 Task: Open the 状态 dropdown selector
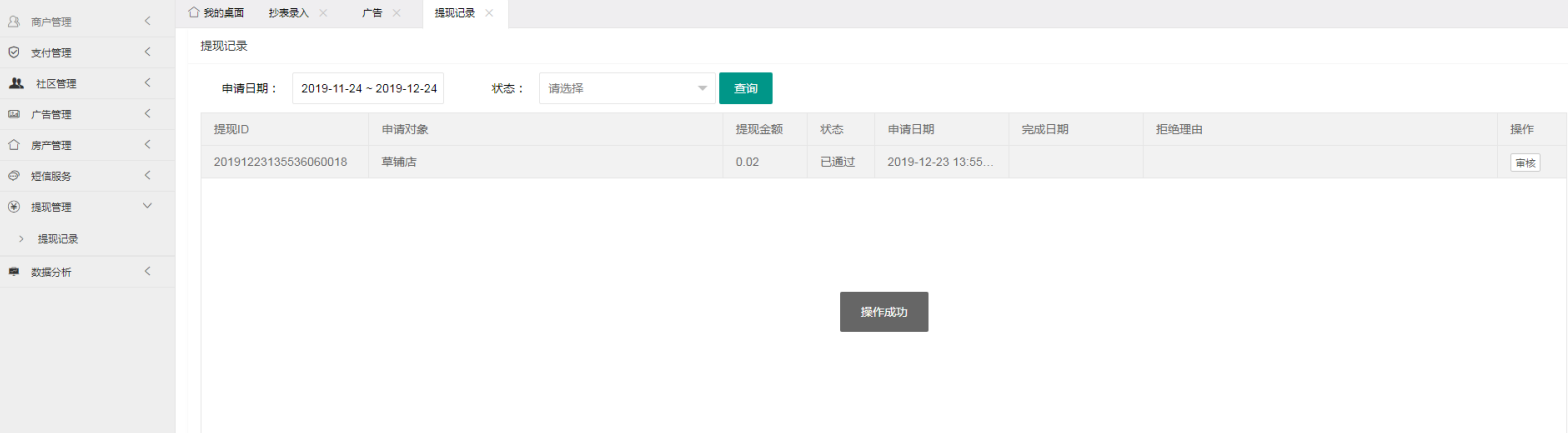[627, 88]
